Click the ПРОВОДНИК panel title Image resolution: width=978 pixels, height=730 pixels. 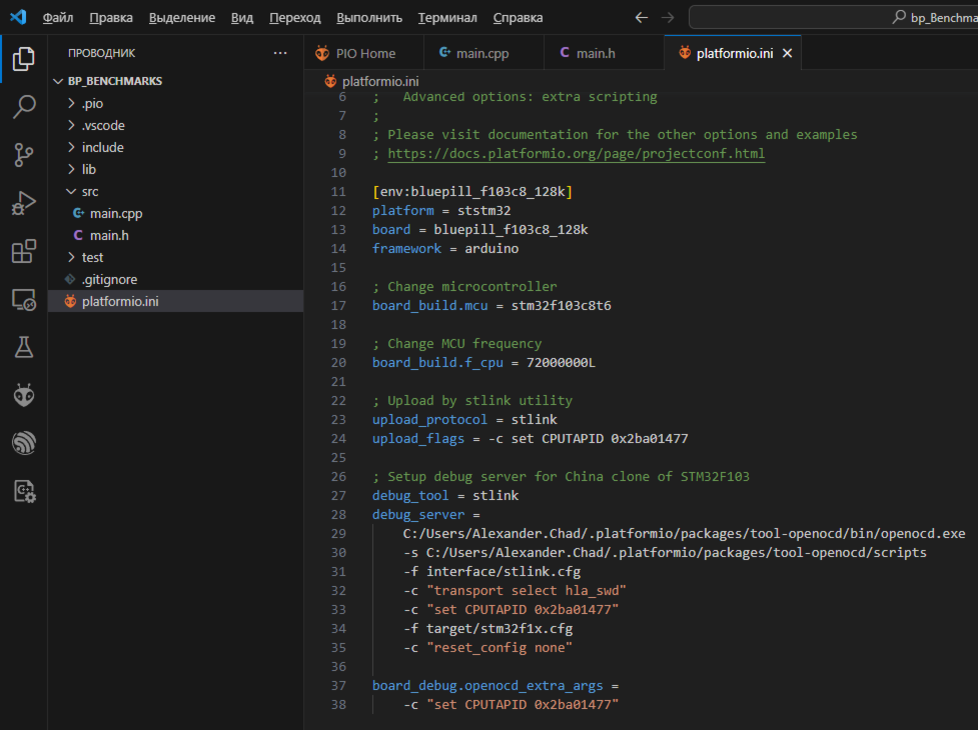[102, 53]
